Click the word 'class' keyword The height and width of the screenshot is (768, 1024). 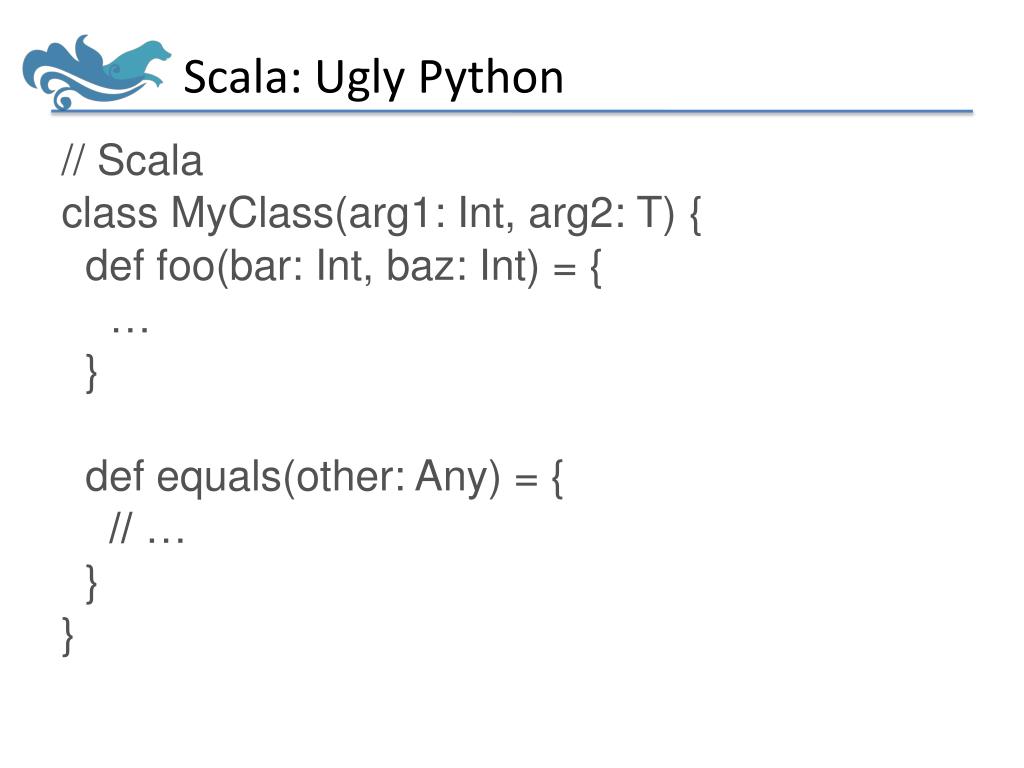(110, 214)
